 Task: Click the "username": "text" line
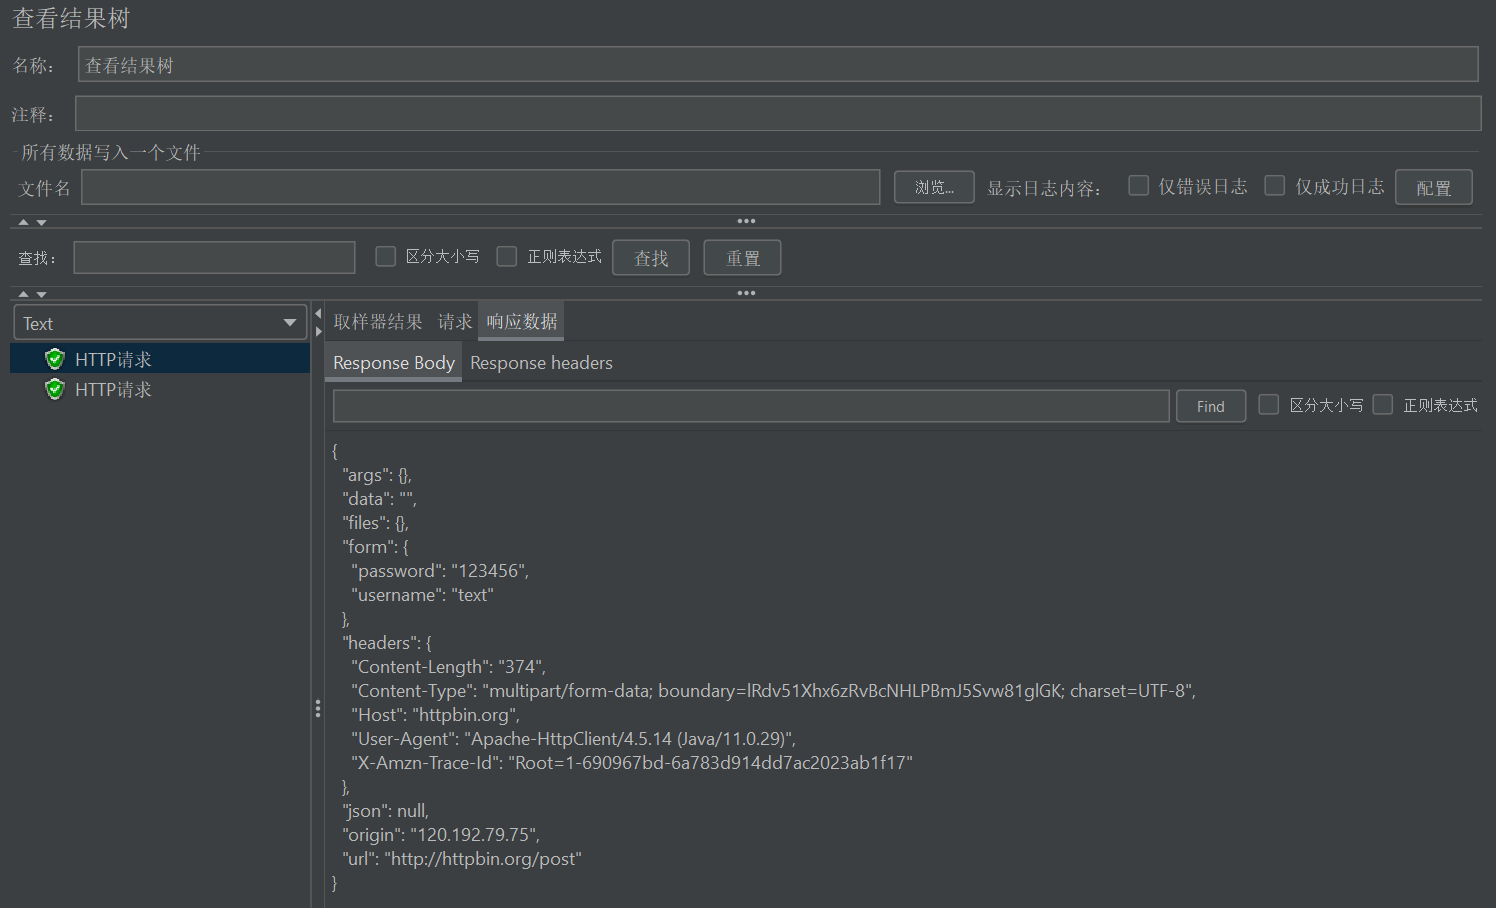tap(422, 595)
